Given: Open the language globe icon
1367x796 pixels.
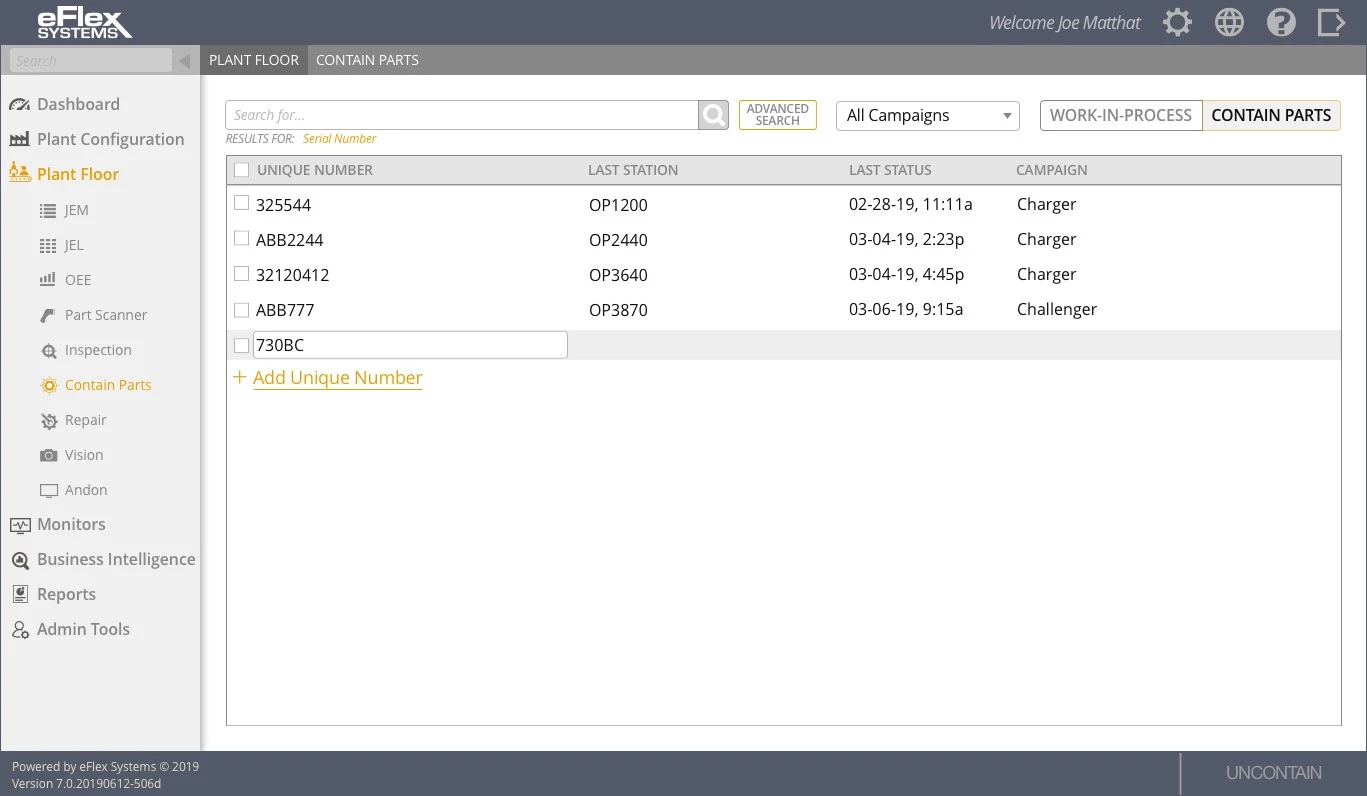Looking at the screenshot, I should pyautogui.click(x=1229, y=23).
